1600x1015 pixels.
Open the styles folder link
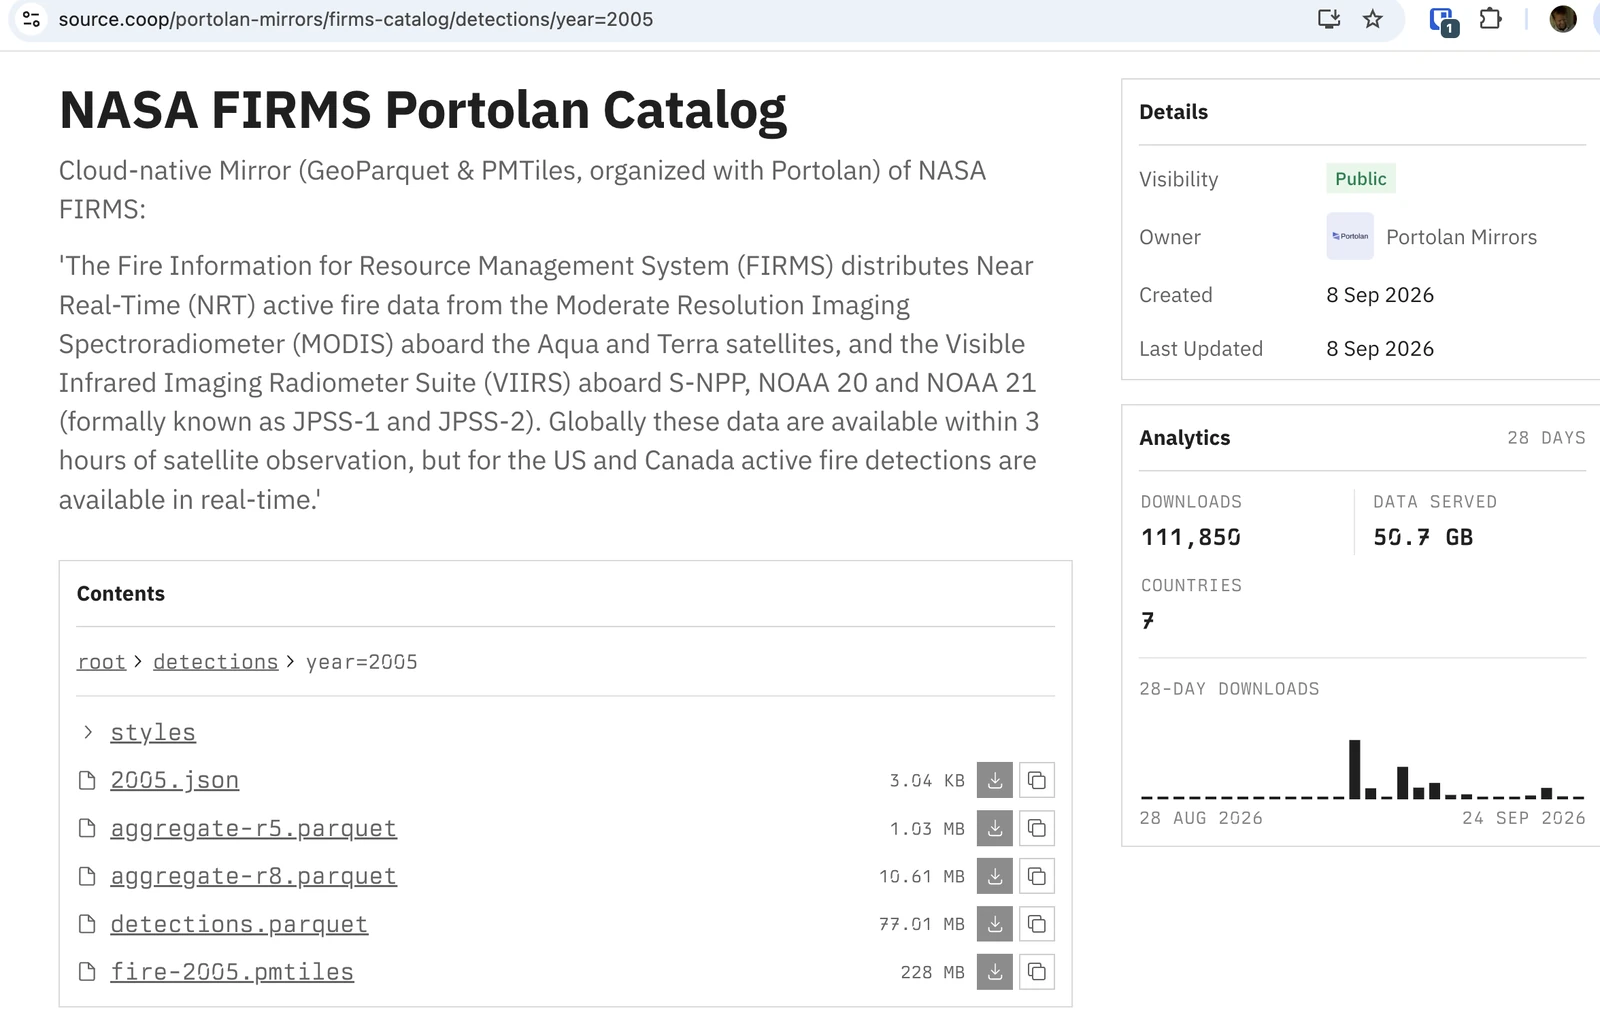pos(153,732)
